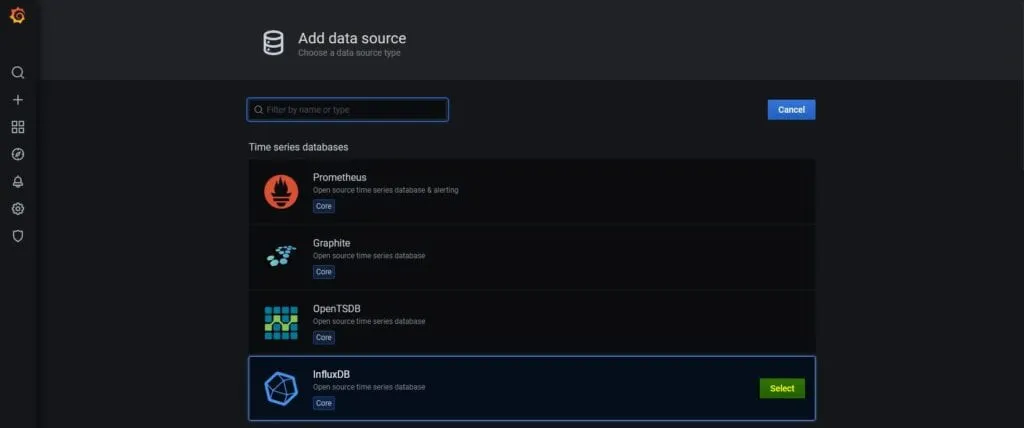This screenshot has width=1024, height=428.
Task: Click the Add data source database icon
Action: (273, 43)
